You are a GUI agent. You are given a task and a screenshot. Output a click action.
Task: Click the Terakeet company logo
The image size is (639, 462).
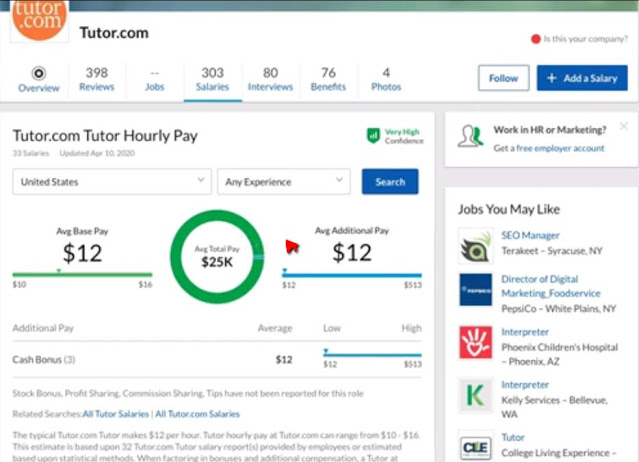tap(475, 246)
